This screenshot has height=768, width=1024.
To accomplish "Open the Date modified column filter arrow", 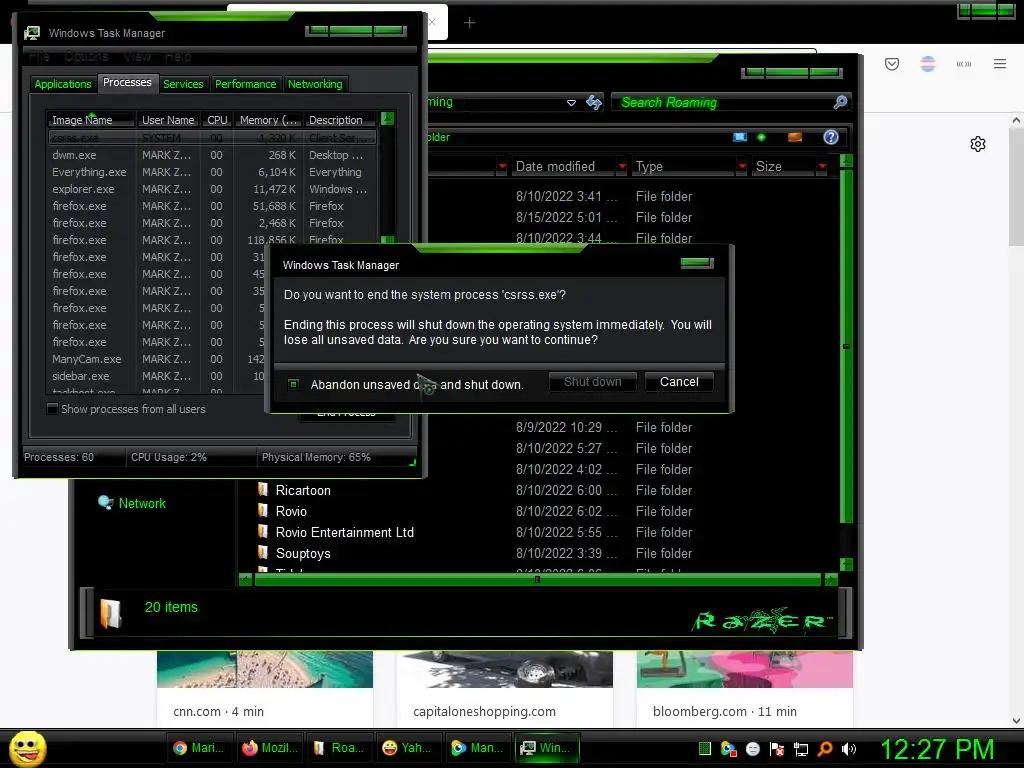I will (x=622, y=166).
